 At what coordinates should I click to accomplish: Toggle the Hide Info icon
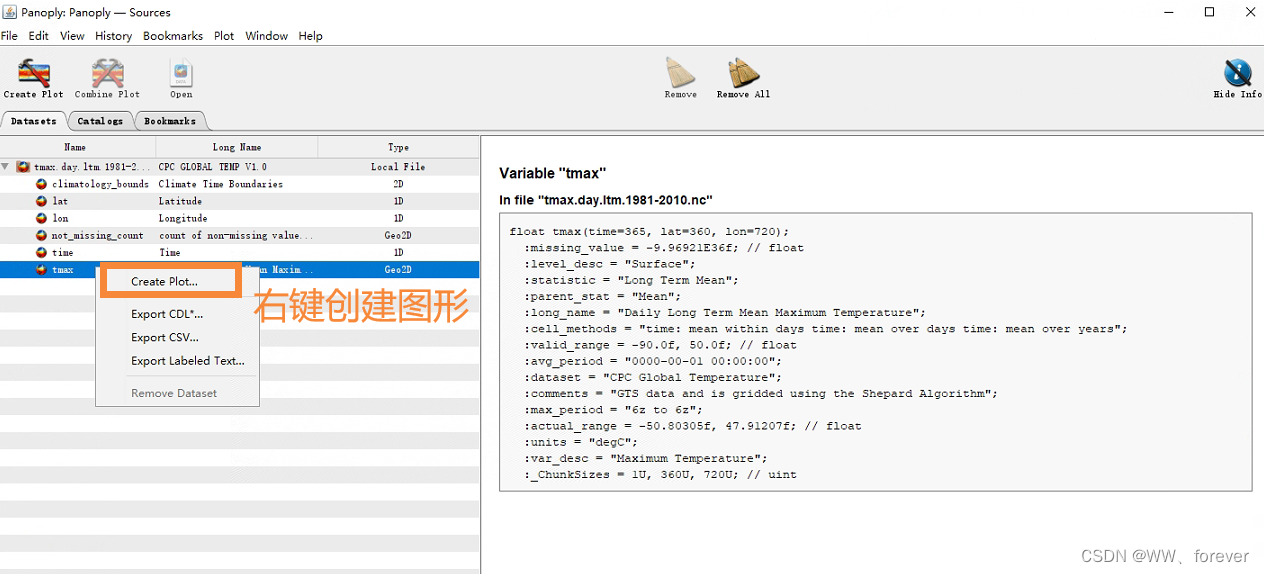[x=1238, y=73]
